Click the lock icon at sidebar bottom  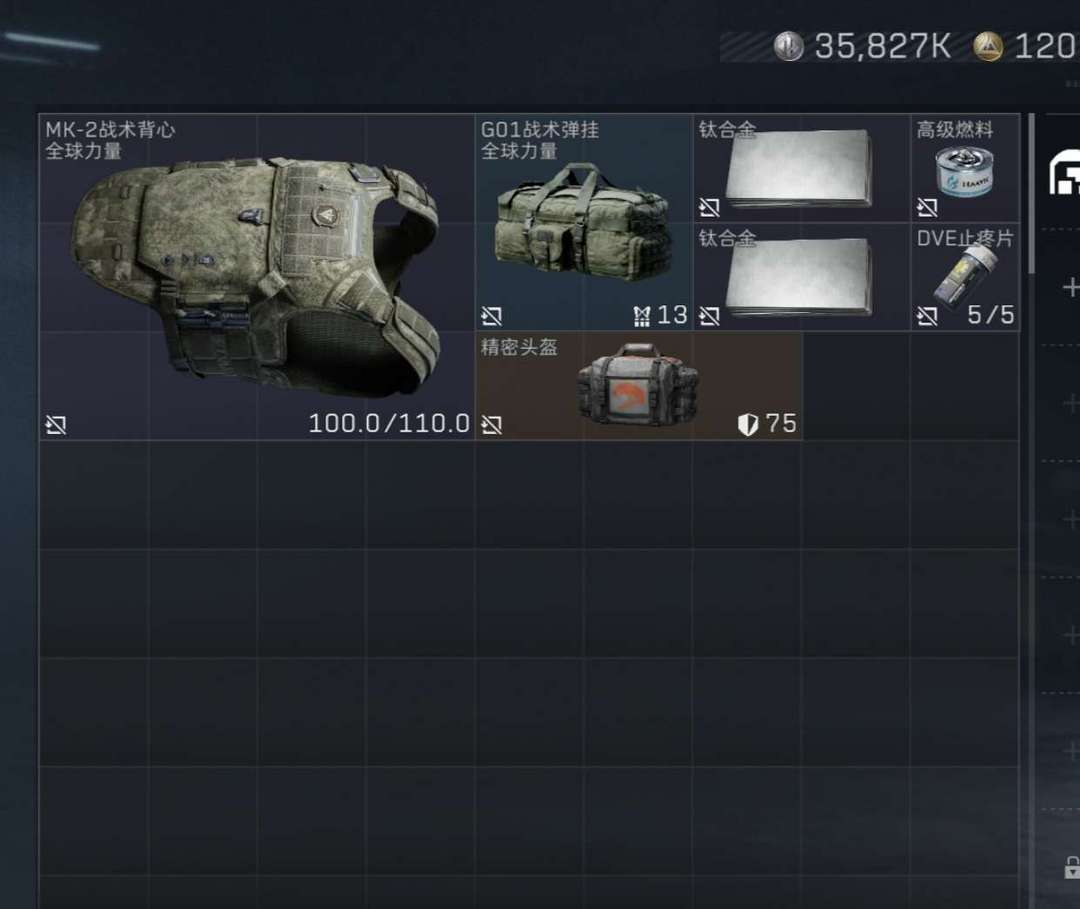click(x=1072, y=867)
